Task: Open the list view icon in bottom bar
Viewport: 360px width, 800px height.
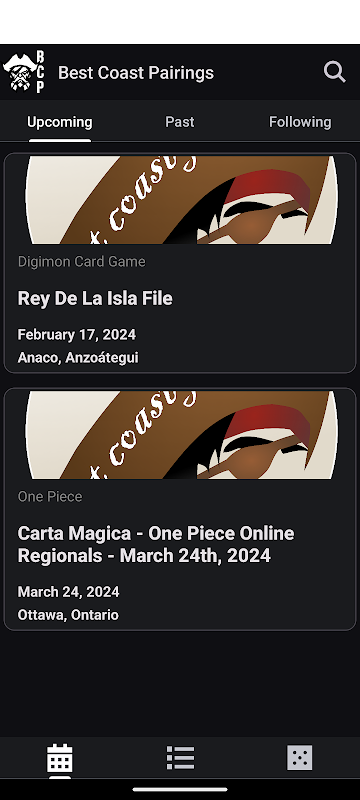Action: click(x=180, y=758)
